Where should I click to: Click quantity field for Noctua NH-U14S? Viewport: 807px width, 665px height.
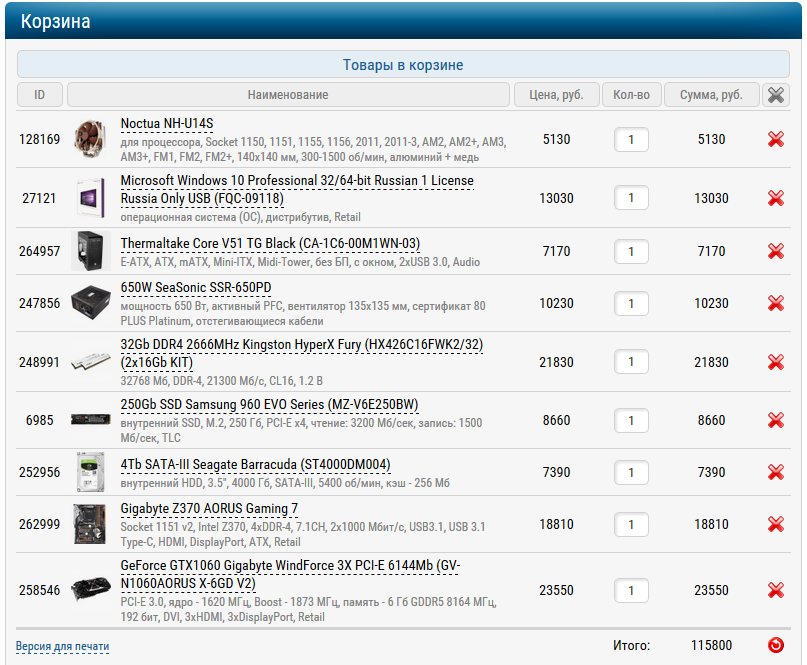[x=631, y=139]
